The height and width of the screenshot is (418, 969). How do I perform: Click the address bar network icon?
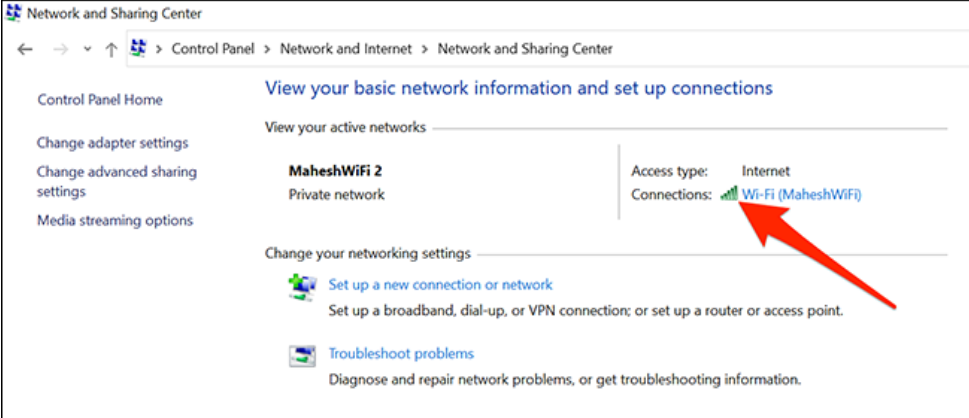point(140,48)
